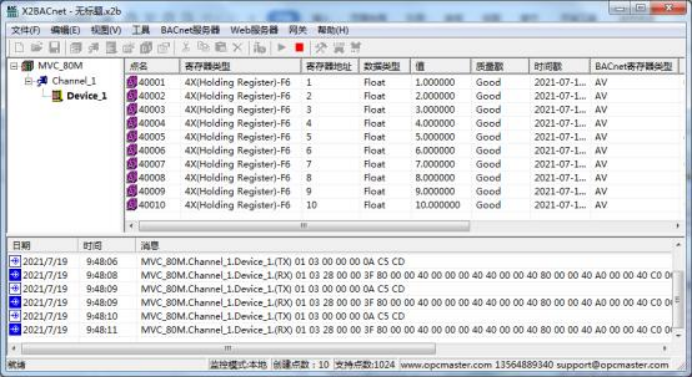The image size is (692, 378).
Task: Open the 工具 menu
Action: (x=141, y=30)
